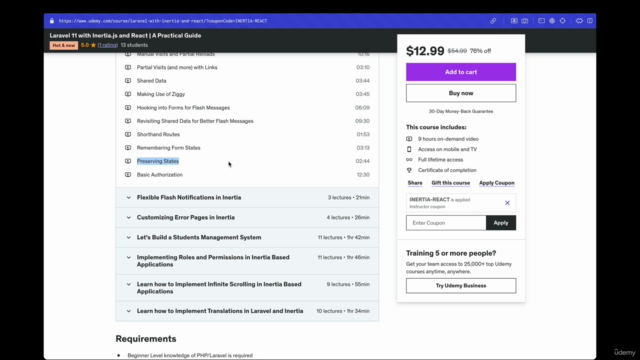
Task: Click video icon beside Revisiting Shared Data lecture
Action: click(128, 121)
